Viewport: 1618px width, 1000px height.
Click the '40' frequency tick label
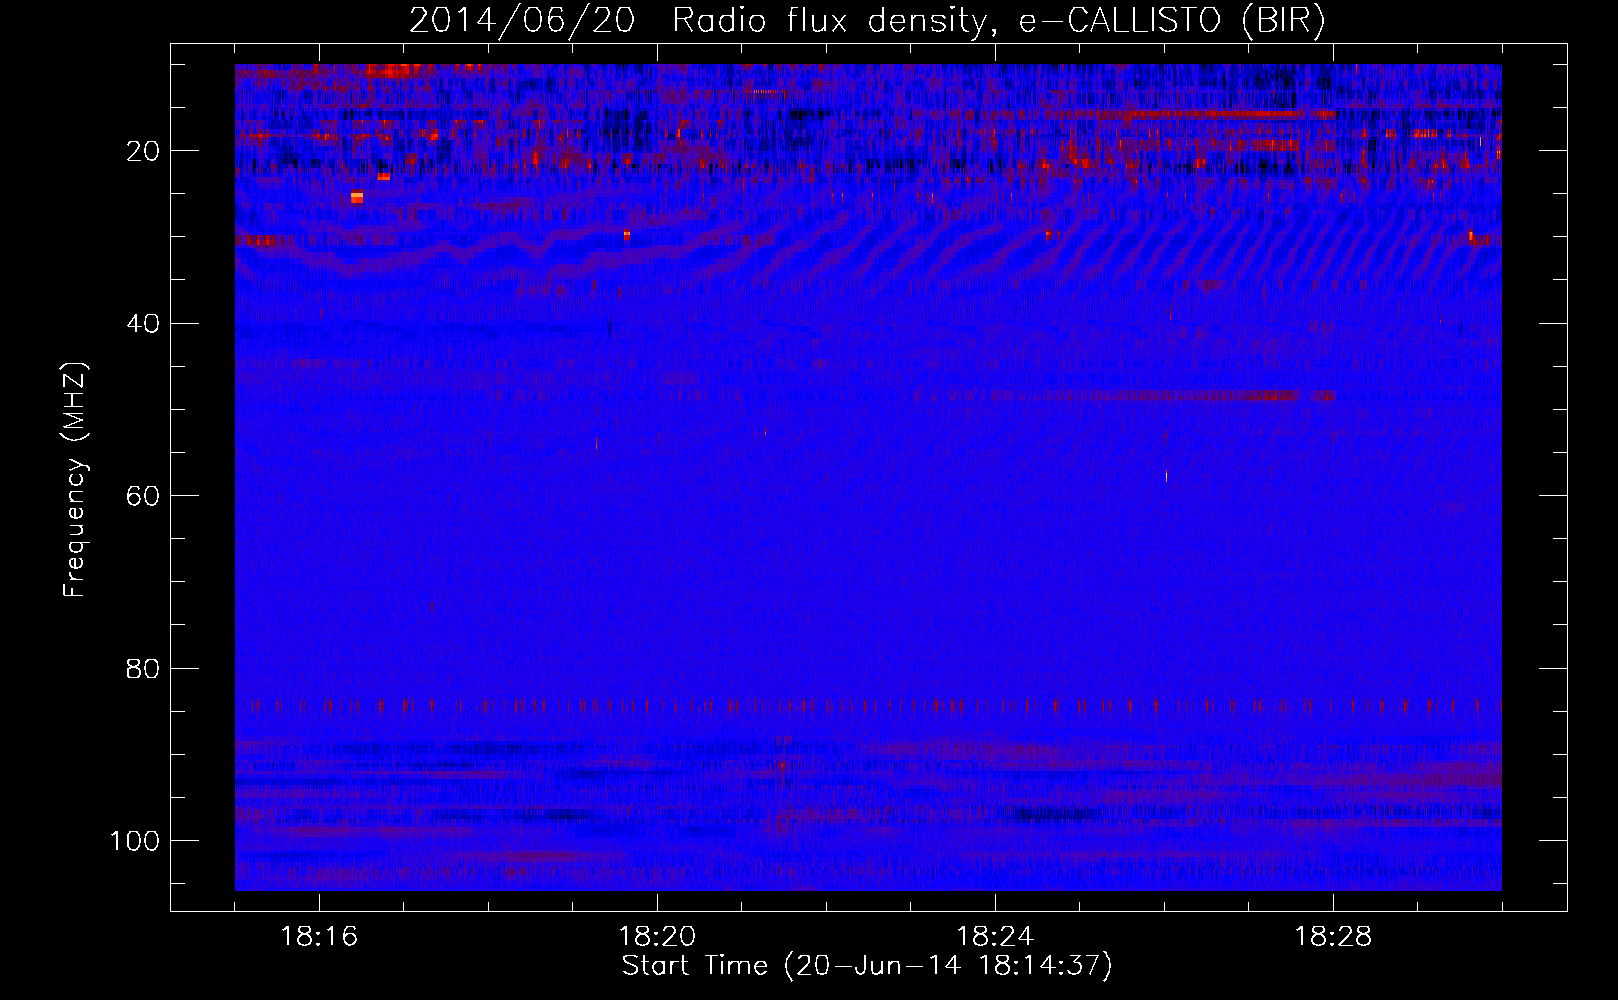143,324
